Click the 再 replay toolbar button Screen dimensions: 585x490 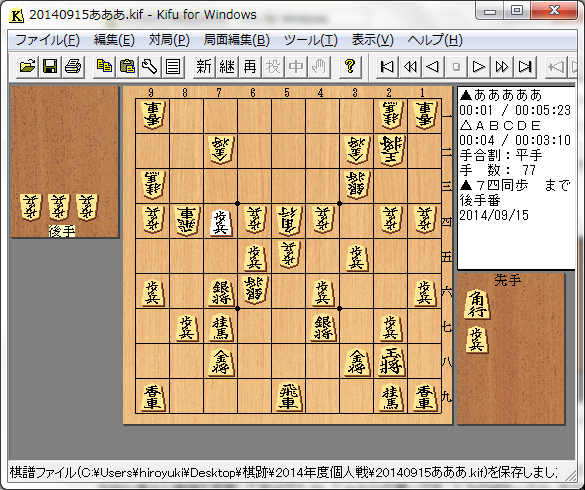point(250,67)
